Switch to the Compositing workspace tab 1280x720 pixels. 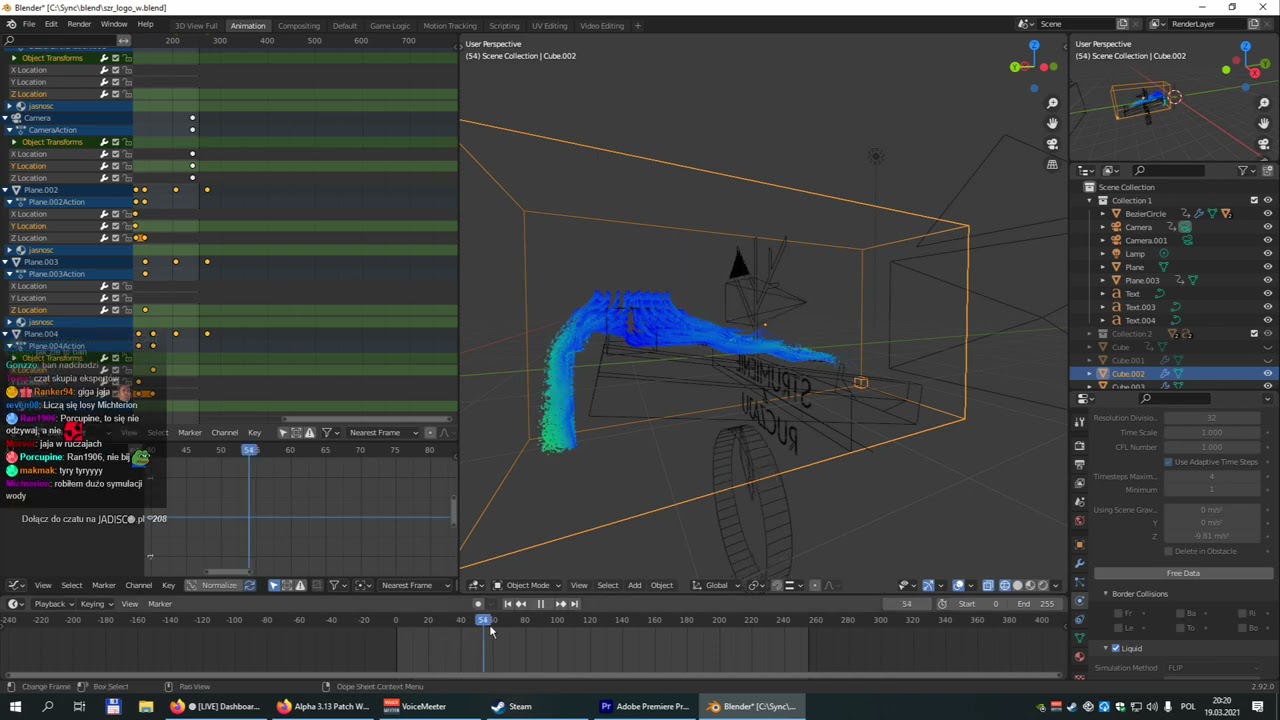(x=299, y=26)
